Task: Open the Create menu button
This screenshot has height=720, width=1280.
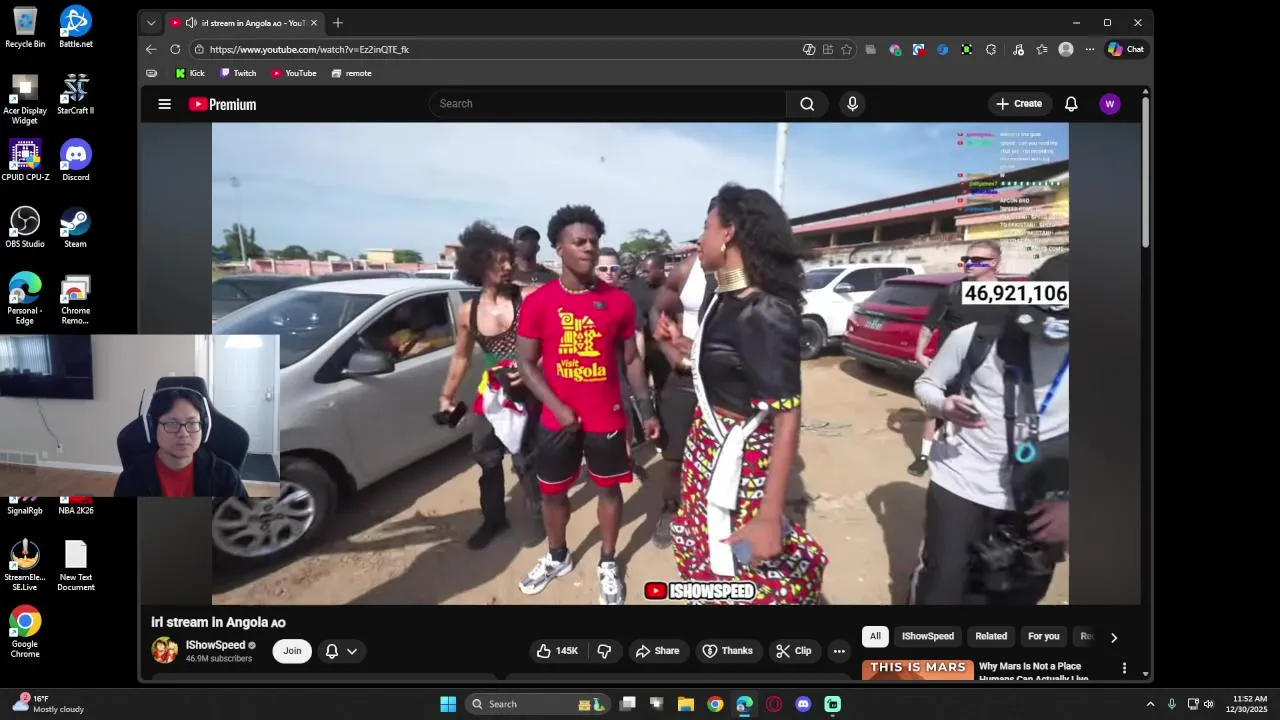Action: click(1019, 104)
